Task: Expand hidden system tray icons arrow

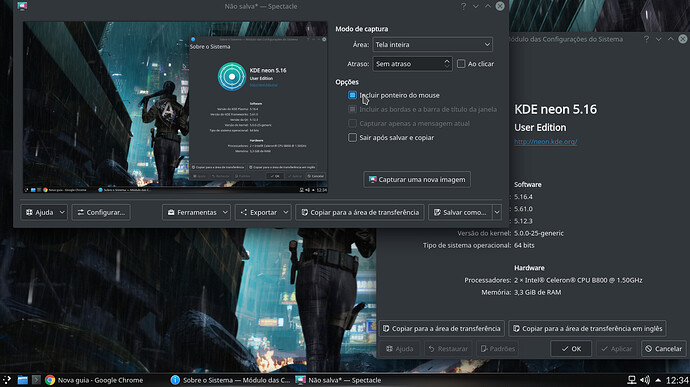Action: coord(658,380)
